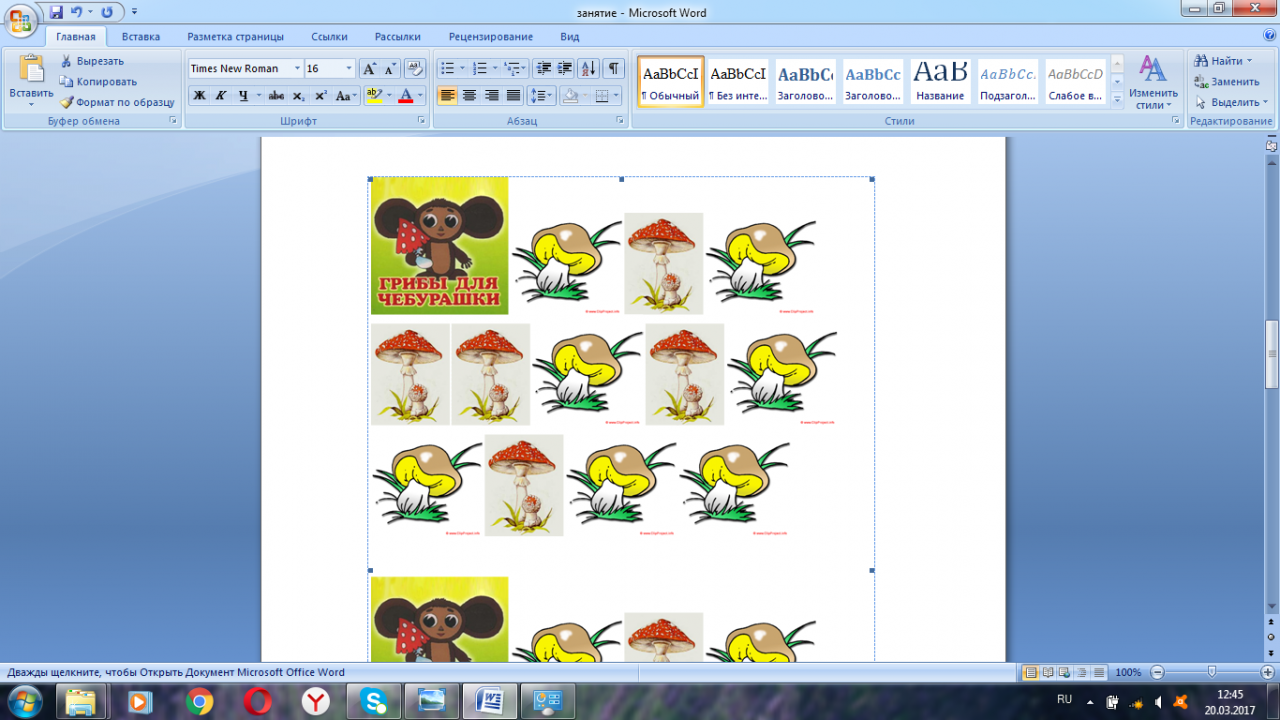Open the Вид ribbon tab
Viewport: 1280px width, 720px height.
(x=570, y=37)
